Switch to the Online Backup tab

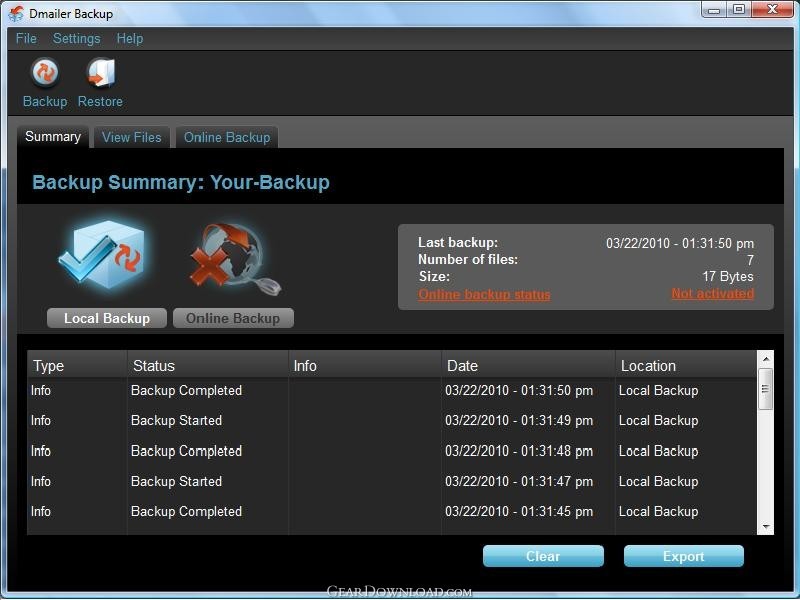226,137
